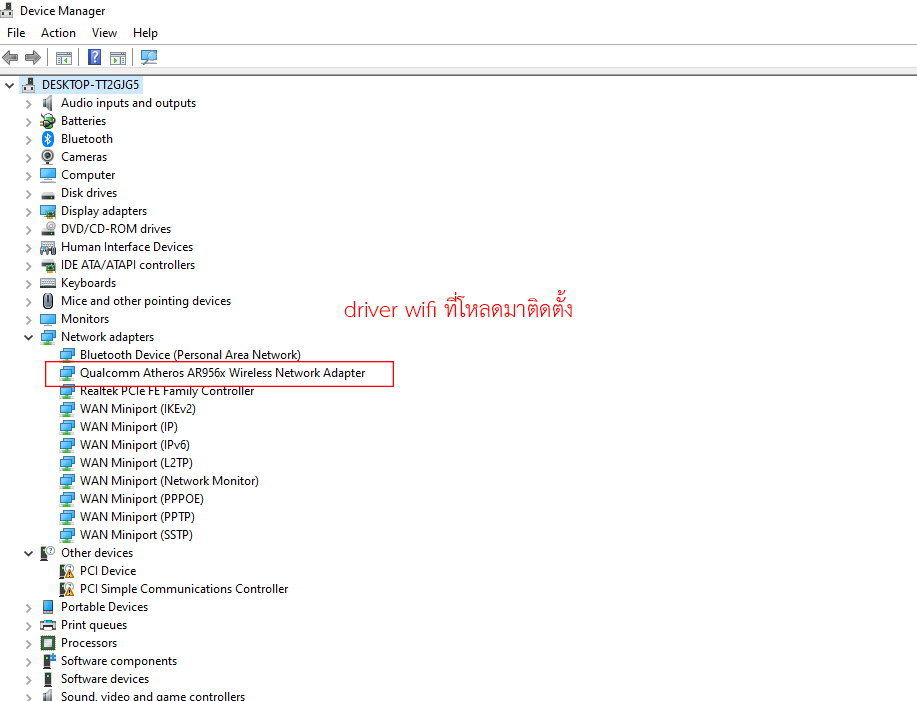Select the Human Interface Devices label
The height and width of the screenshot is (701, 917).
coord(127,247)
